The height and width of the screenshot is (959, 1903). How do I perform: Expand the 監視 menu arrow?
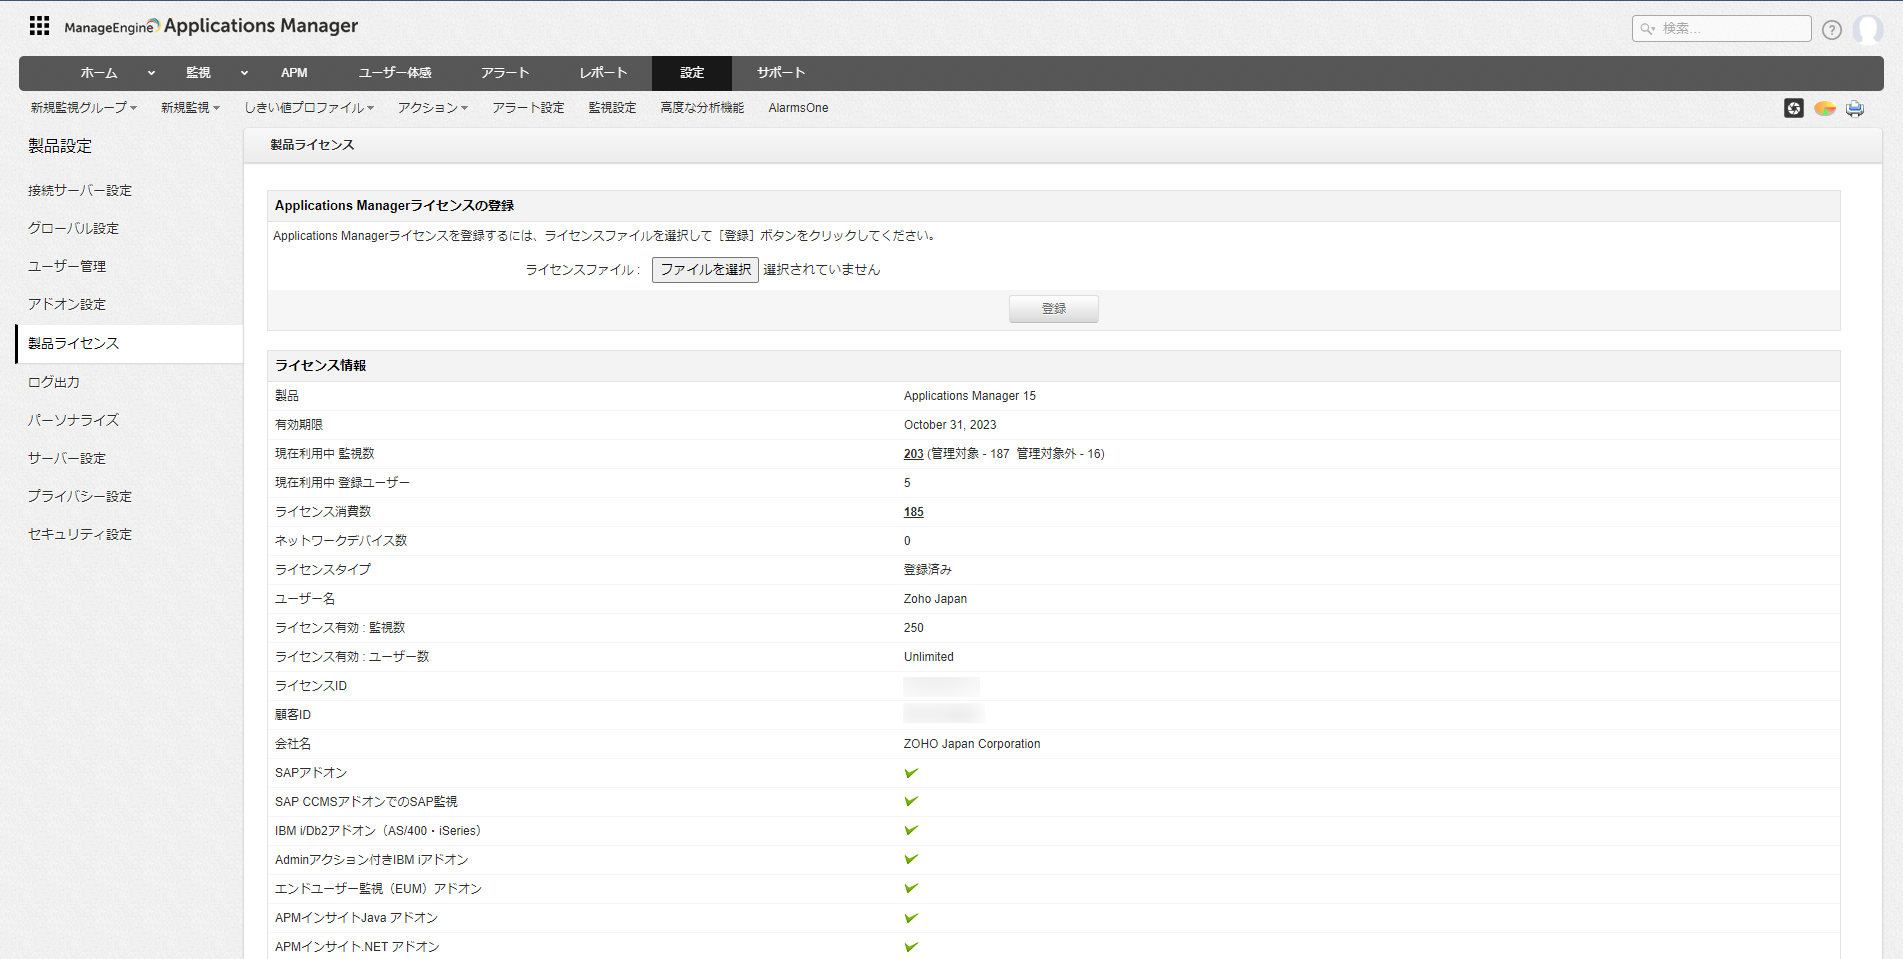pos(244,73)
